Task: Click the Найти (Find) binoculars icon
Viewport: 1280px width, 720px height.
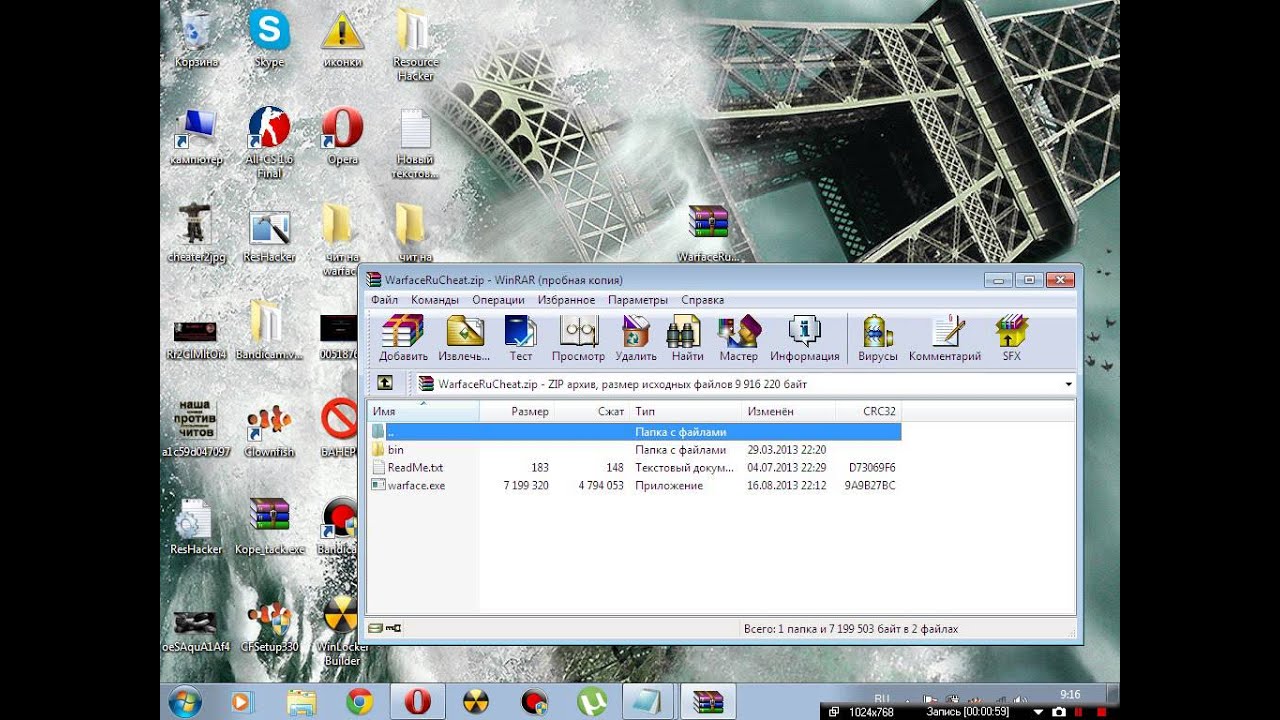Action: (687, 338)
